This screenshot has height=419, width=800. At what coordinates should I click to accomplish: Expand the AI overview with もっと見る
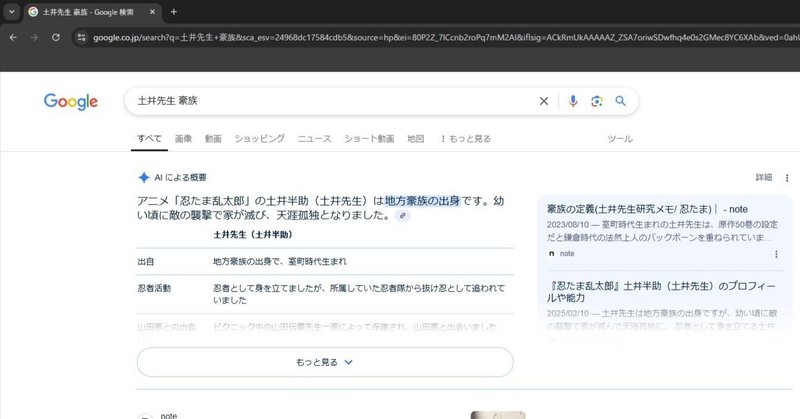click(x=325, y=362)
